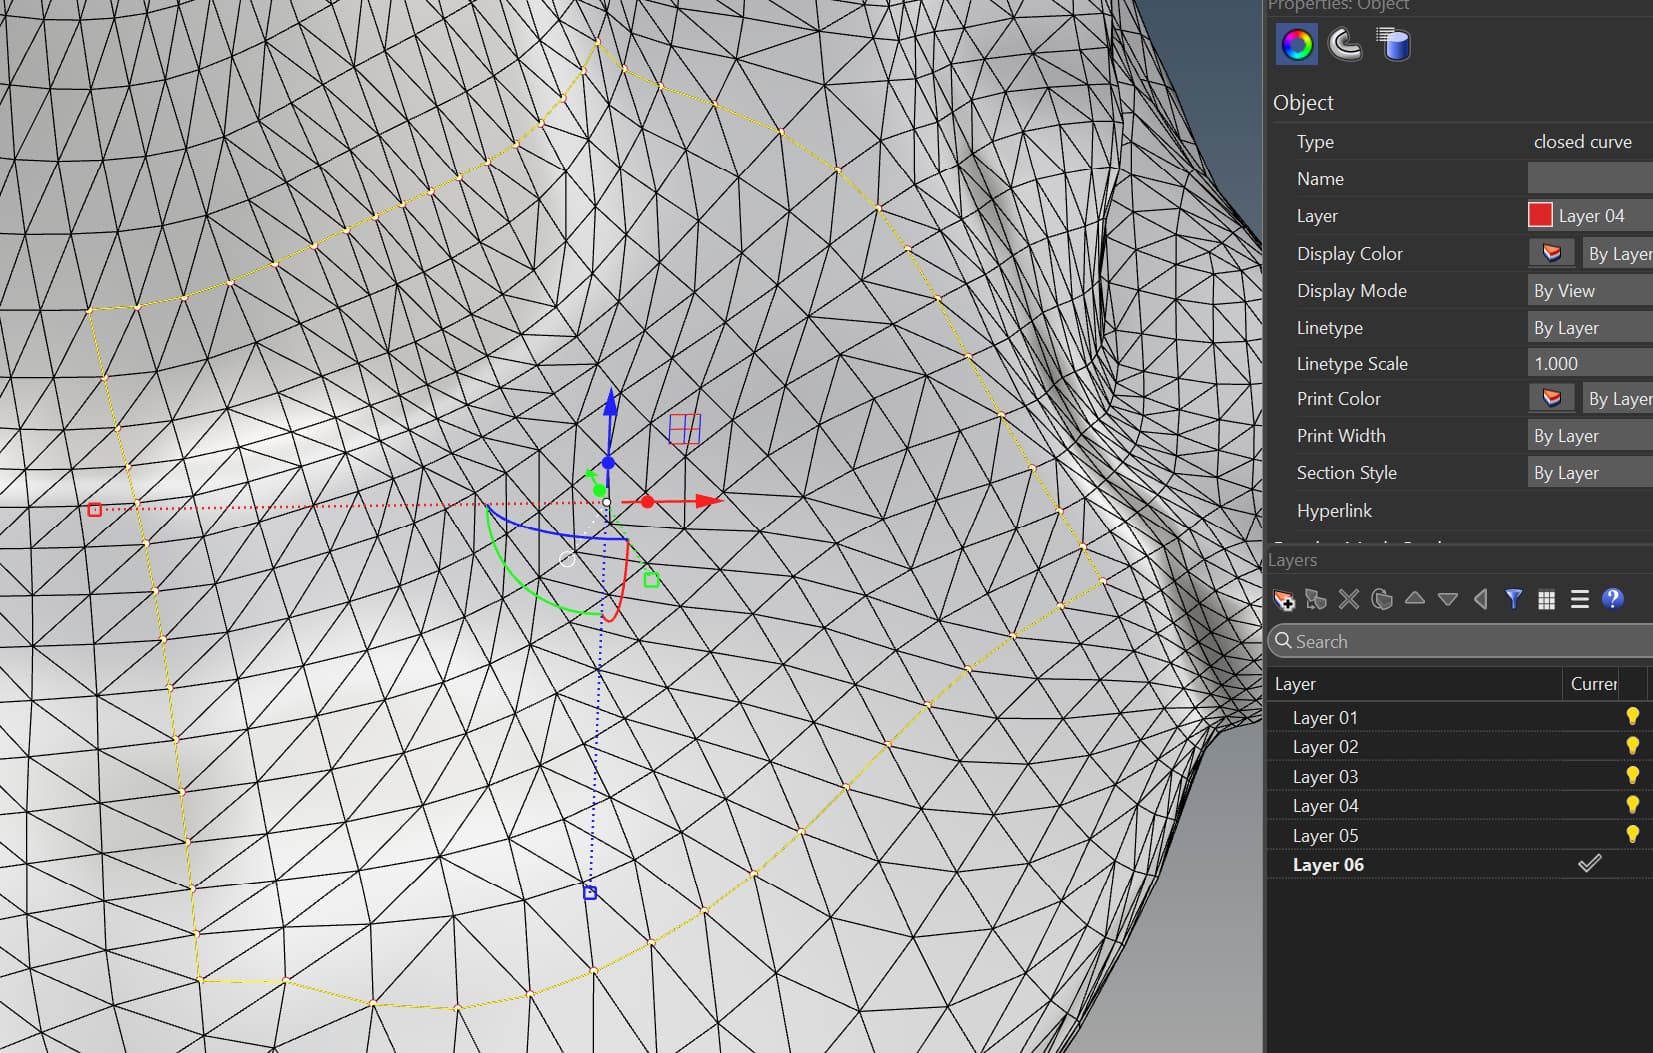
Task: Open the layer columns grid icon
Action: click(x=1546, y=600)
